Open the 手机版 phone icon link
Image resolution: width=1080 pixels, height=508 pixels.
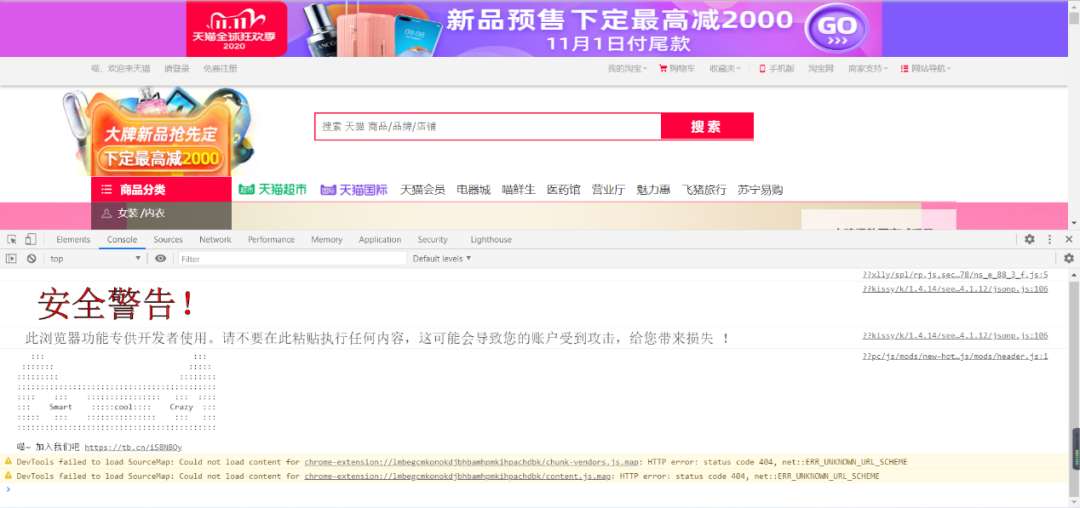coord(762,69)
